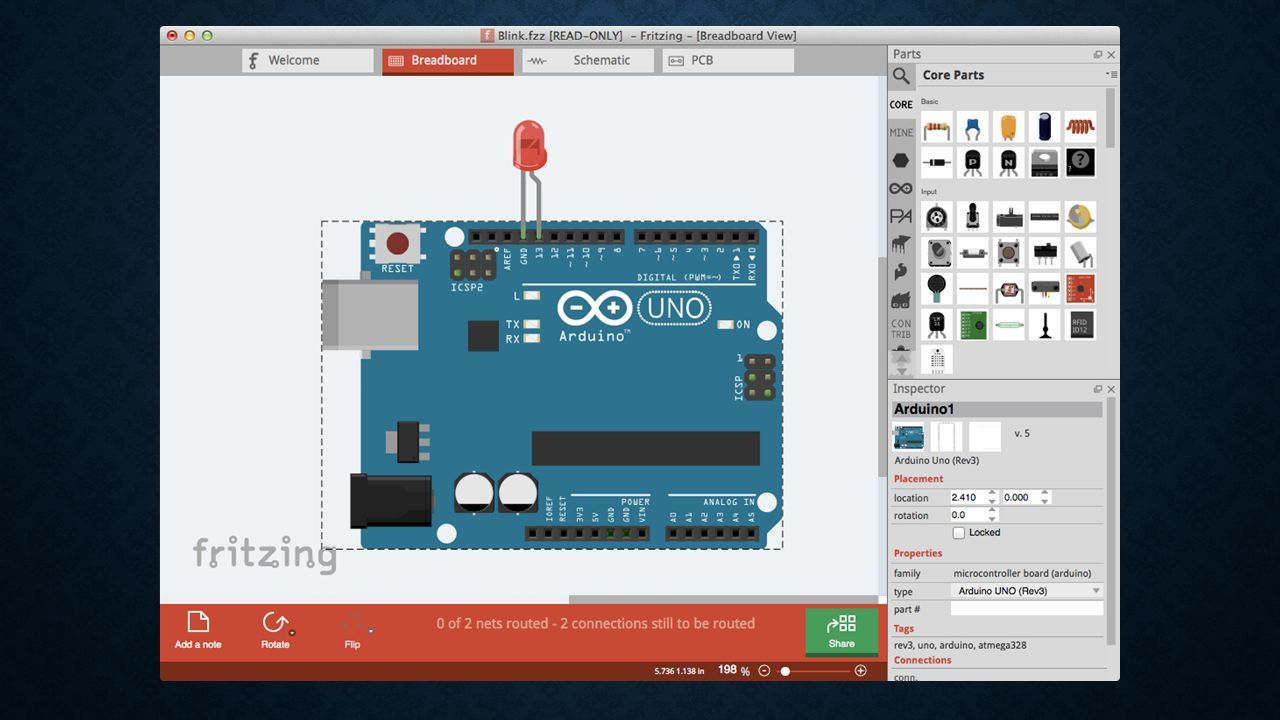Click zoom out minus icon
The image size is (1280, 720).
coord(764,671)
